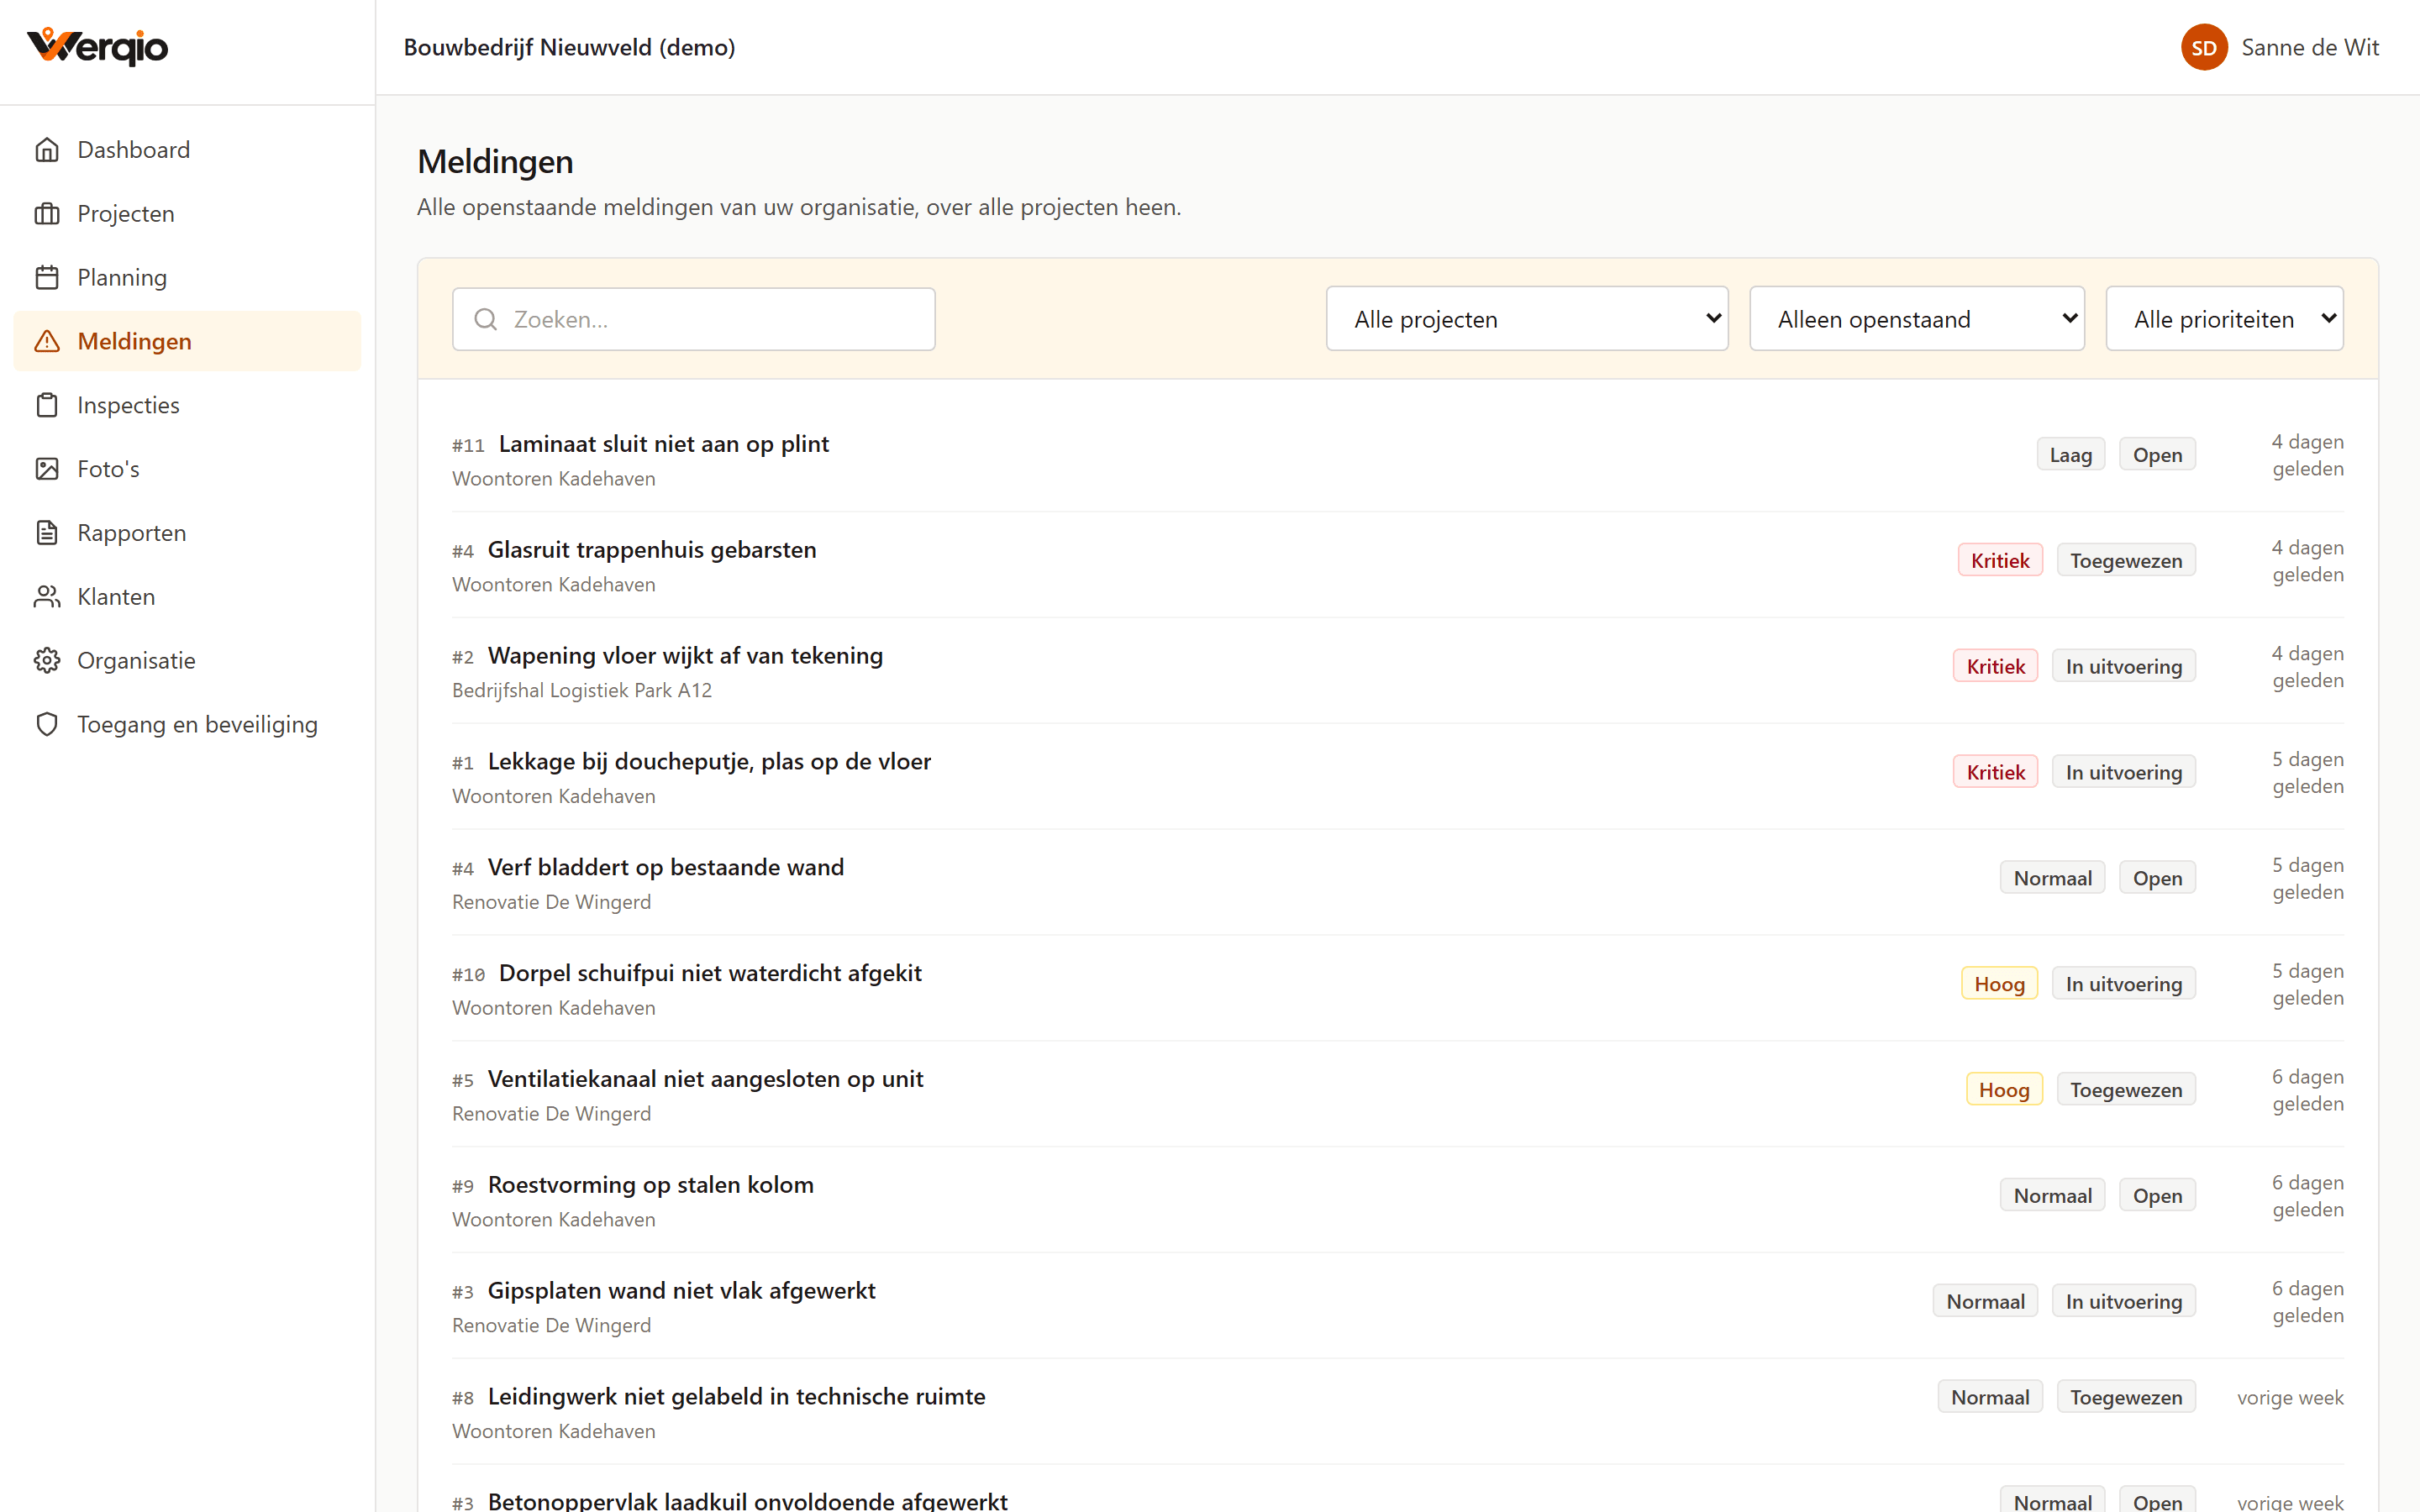The height and width of the screenshot is (1512, 2420).
Task: Open user menu Sanne de Wit
Action: point(2280,47)
